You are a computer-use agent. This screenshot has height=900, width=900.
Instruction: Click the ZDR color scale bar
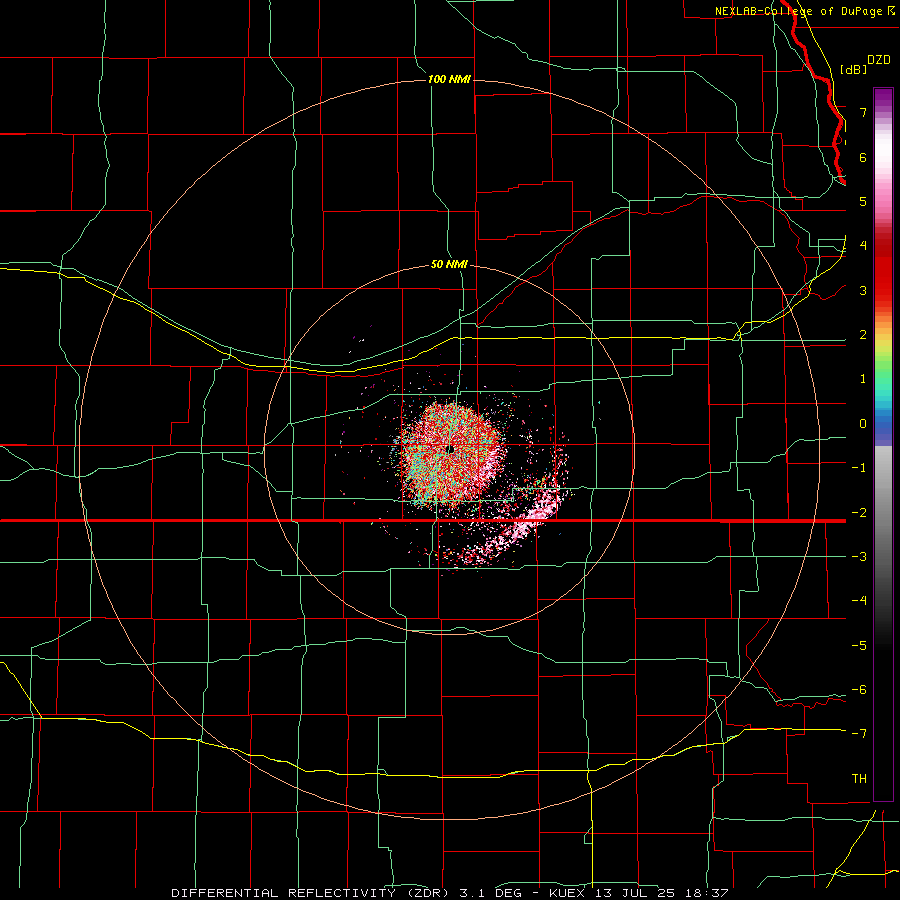(x=883, y=444)
